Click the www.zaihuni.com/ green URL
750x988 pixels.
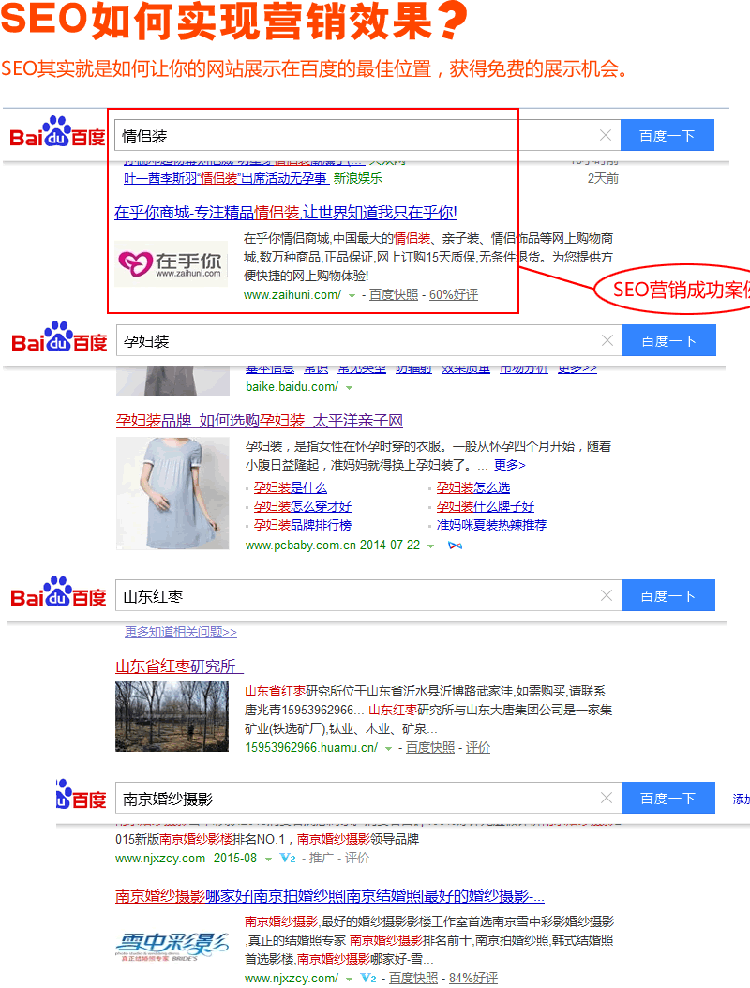(292, 295)
